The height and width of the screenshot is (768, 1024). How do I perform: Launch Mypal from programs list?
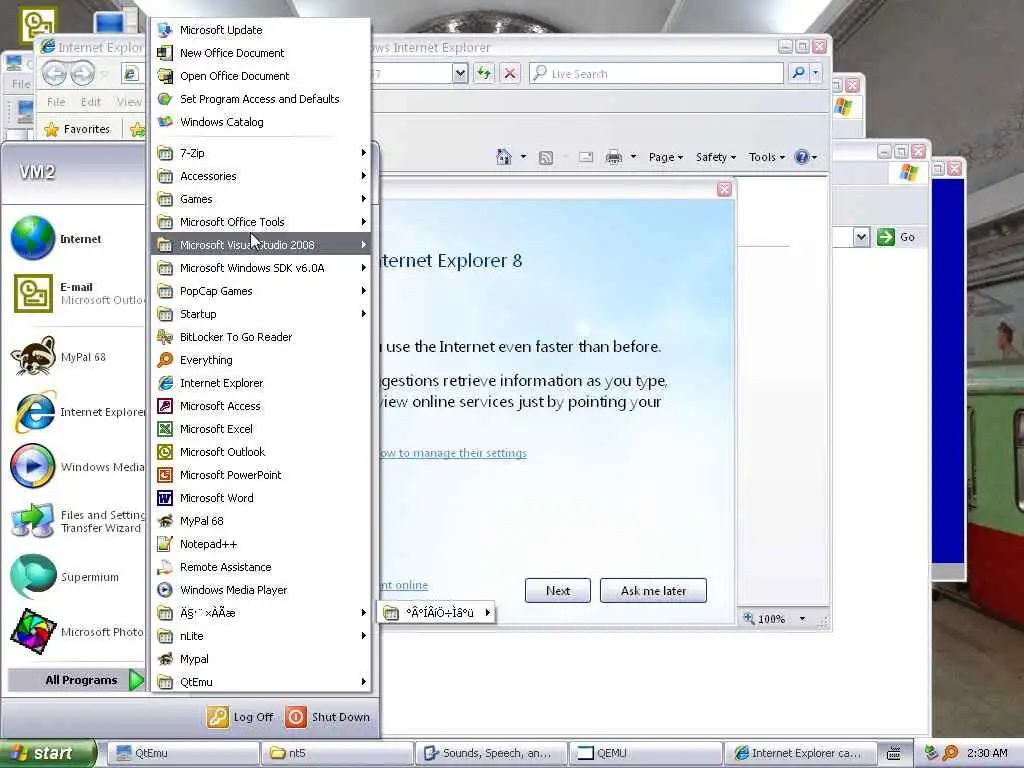261,659
